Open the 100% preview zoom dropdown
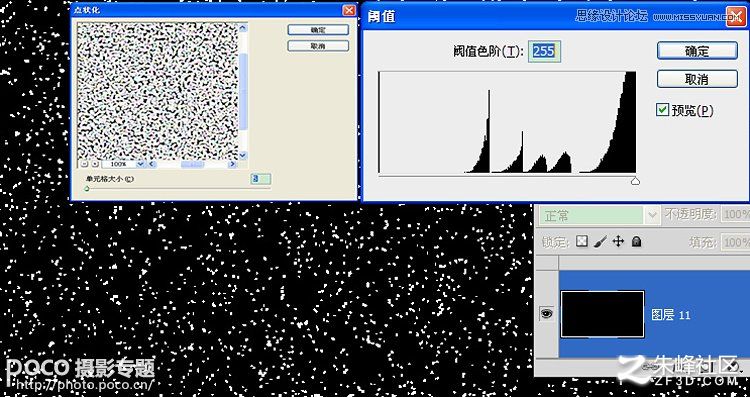This screenshot has height=397, width=750. 140,164
